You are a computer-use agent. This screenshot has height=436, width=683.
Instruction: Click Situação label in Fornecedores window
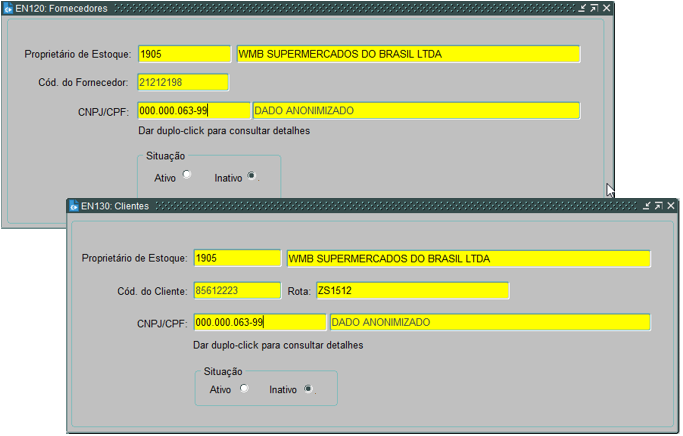coord(166,156)
